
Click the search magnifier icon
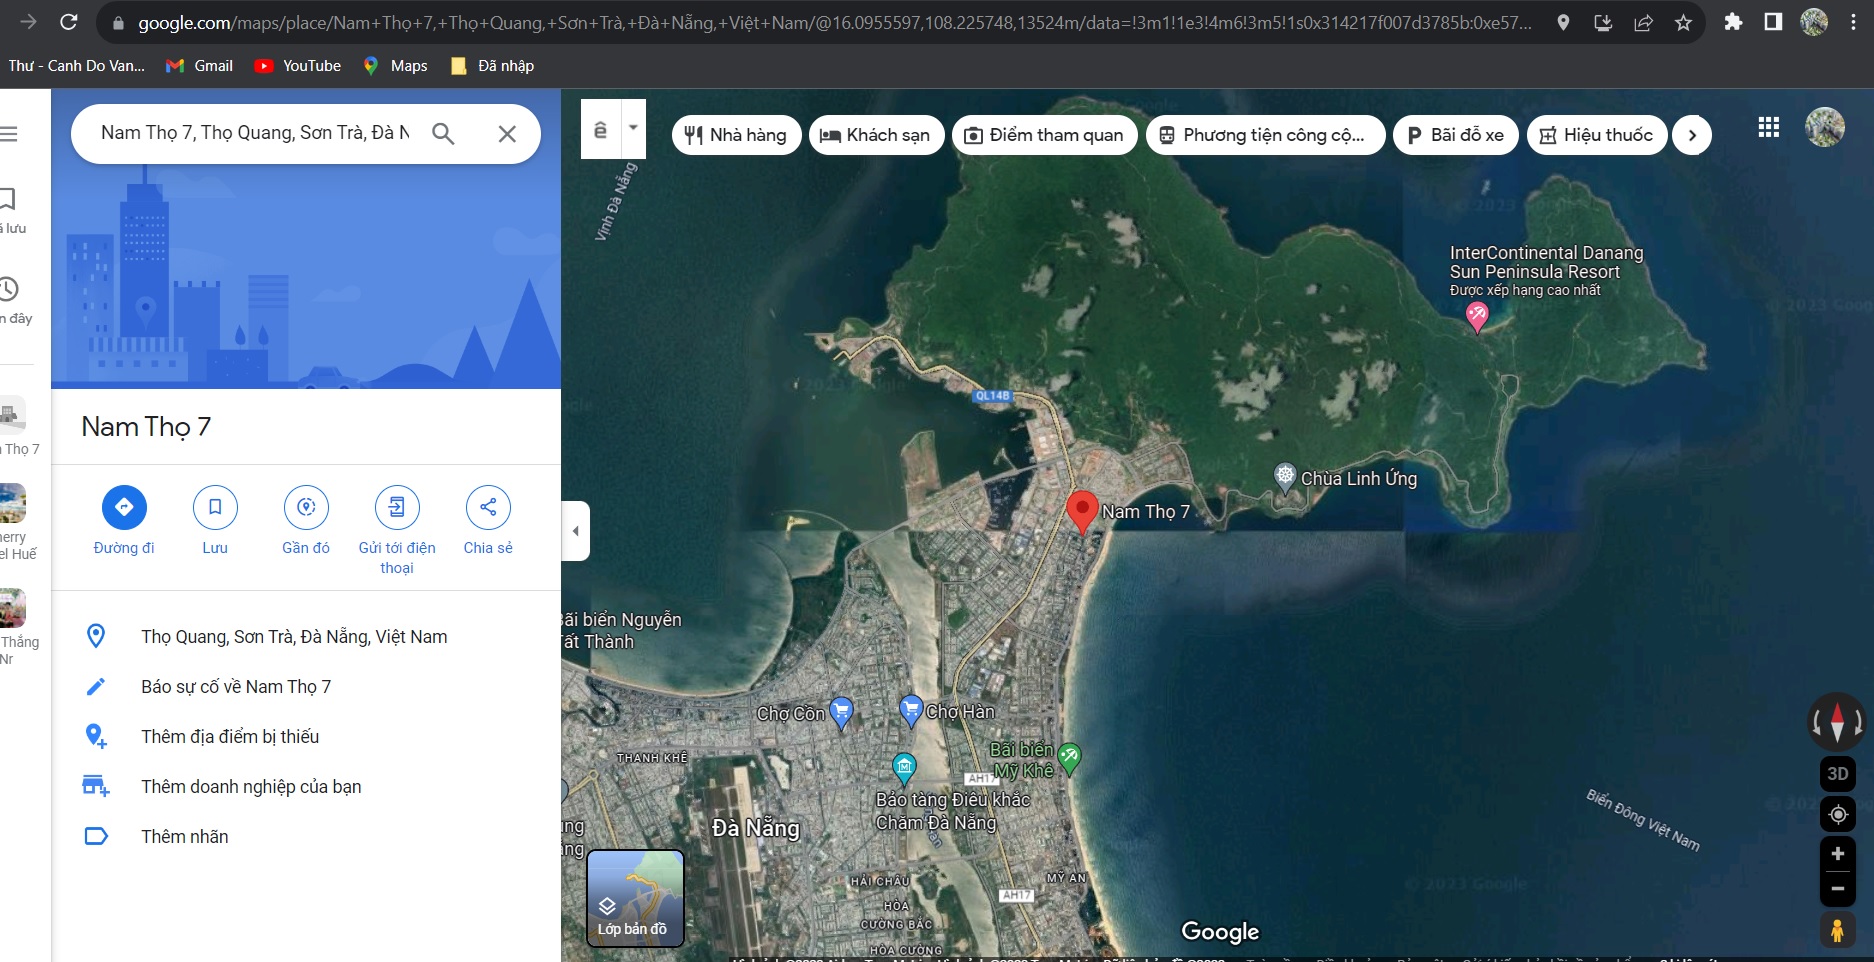(x=443, y=134)
